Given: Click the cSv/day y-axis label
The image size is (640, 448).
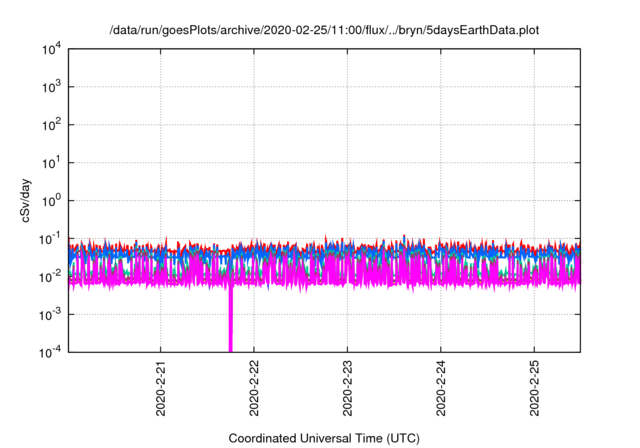Looking at the screenshot, I should point(26,200).
